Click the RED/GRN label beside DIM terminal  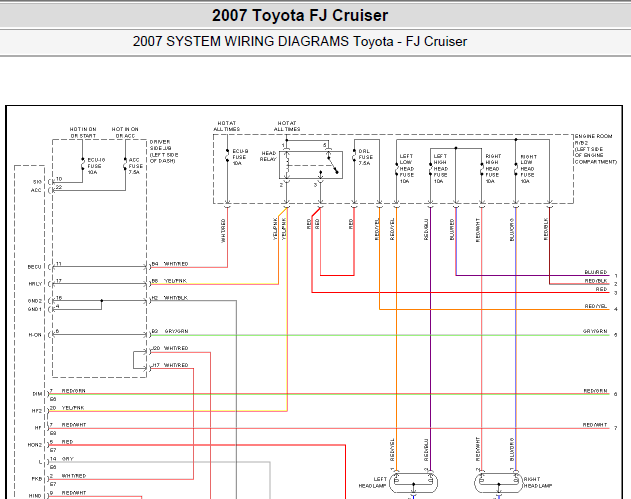pyautogui.click(x=73, y=391)
